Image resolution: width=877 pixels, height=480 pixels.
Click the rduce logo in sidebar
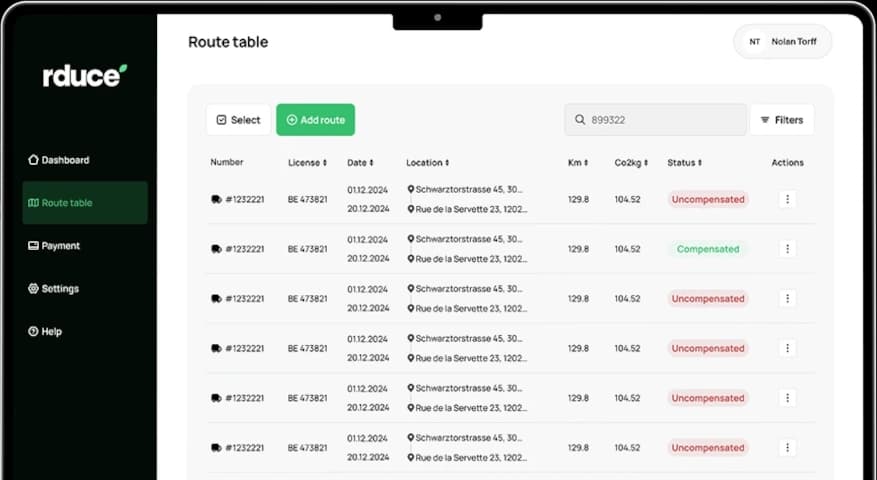pos(84,76)
